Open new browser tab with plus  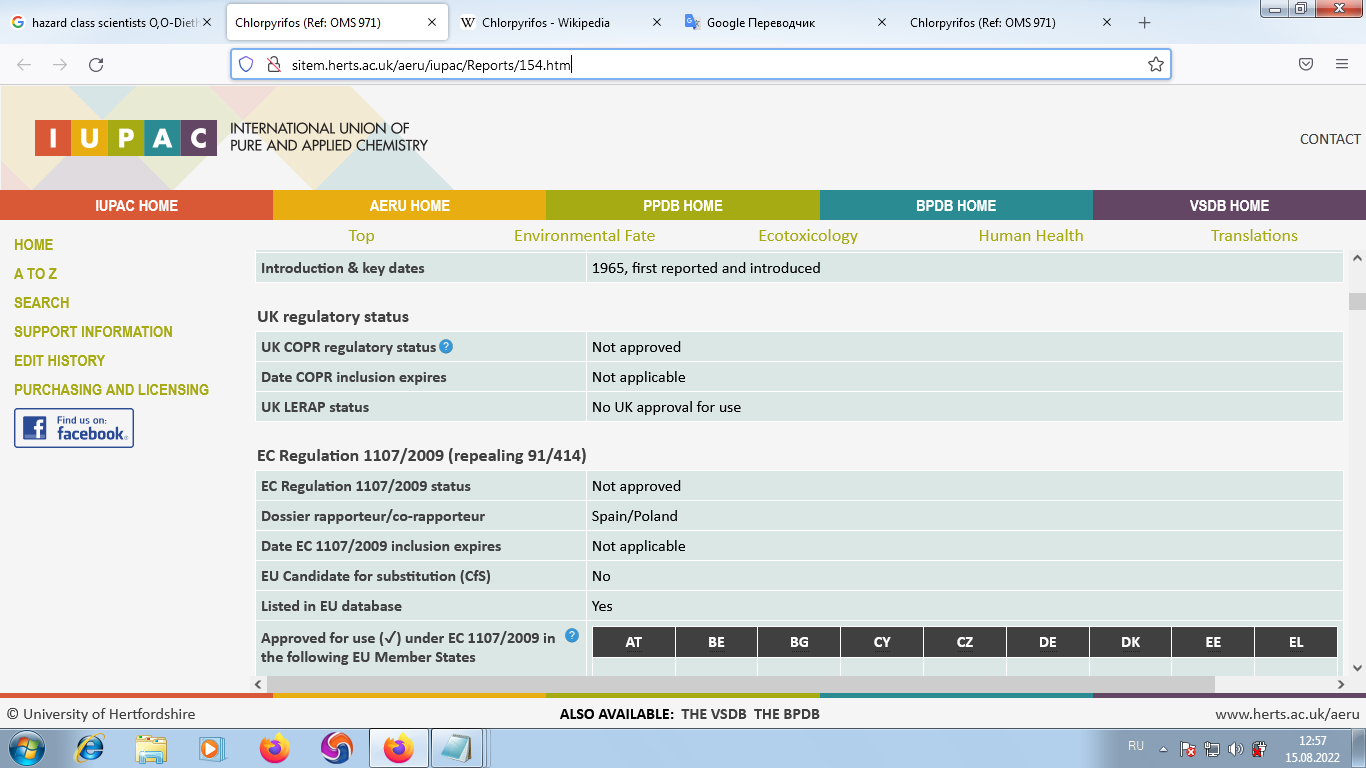[x=1145, y=23]
